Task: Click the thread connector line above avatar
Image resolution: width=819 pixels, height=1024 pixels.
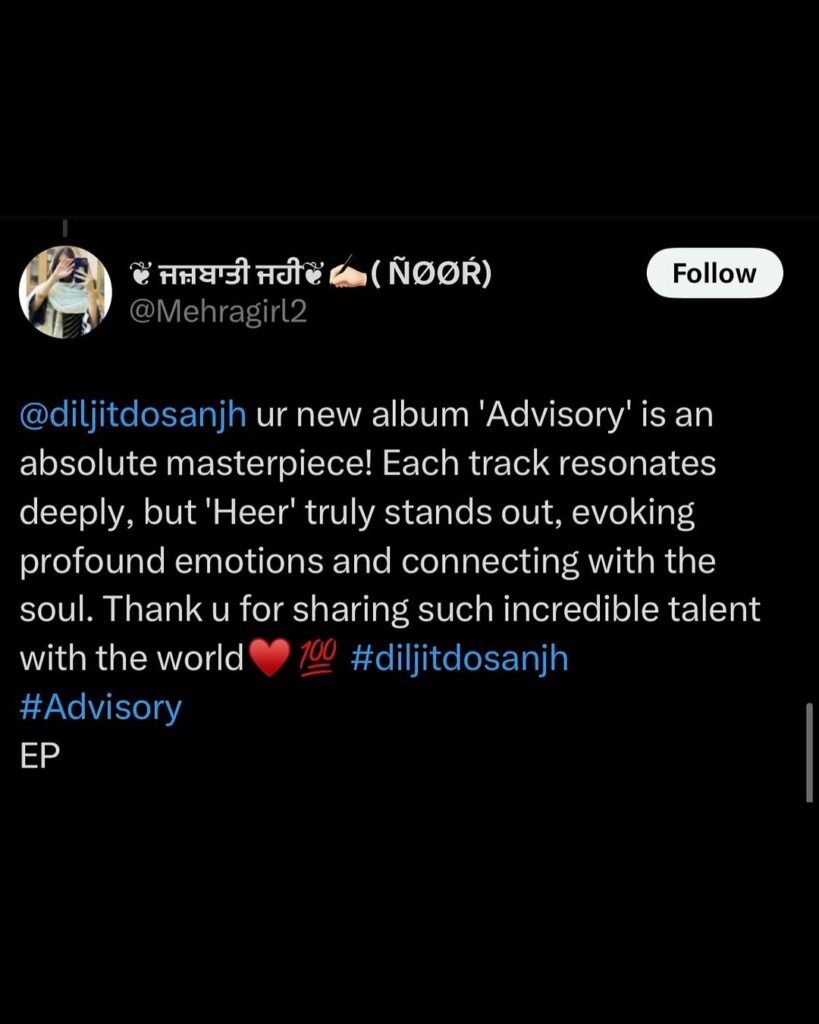Action: [x=65, y=227]
